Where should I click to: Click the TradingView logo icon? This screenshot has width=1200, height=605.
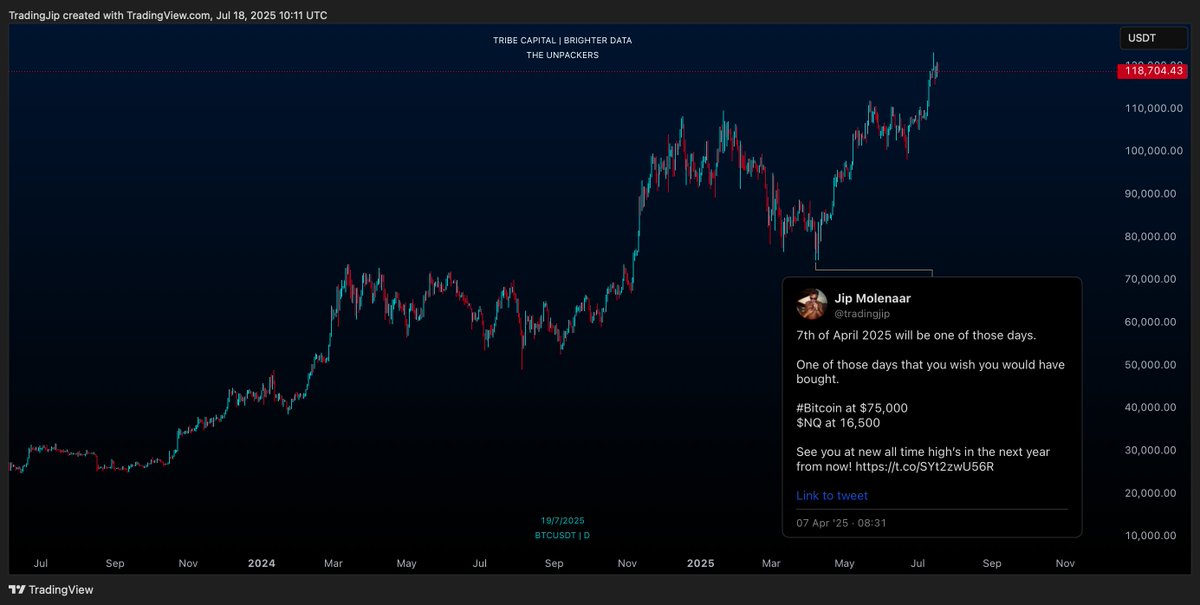16,590
